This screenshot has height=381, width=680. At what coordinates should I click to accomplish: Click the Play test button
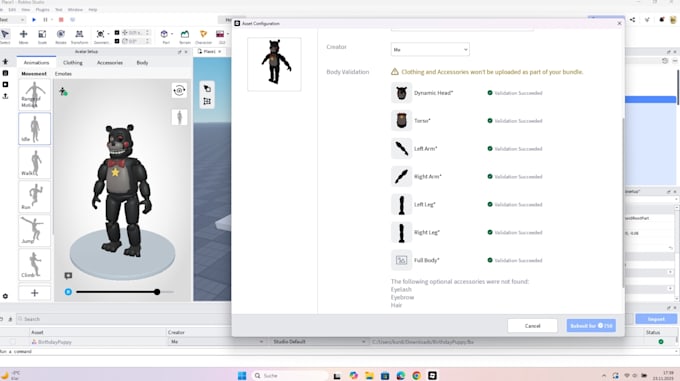pos(34,20)
